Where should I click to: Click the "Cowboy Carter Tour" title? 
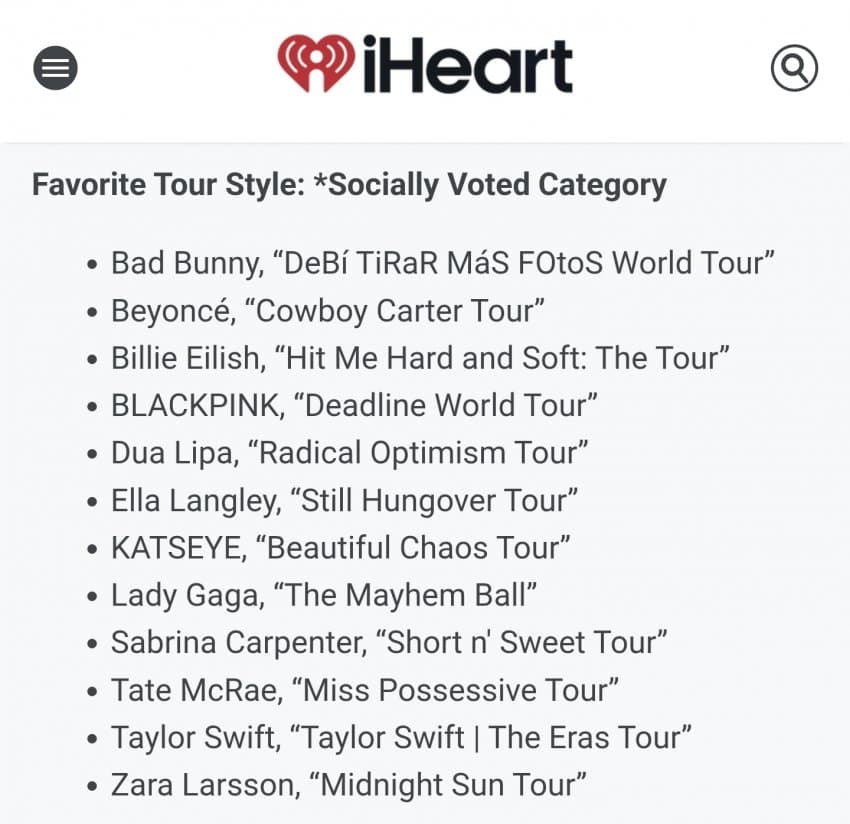point(400,310)
